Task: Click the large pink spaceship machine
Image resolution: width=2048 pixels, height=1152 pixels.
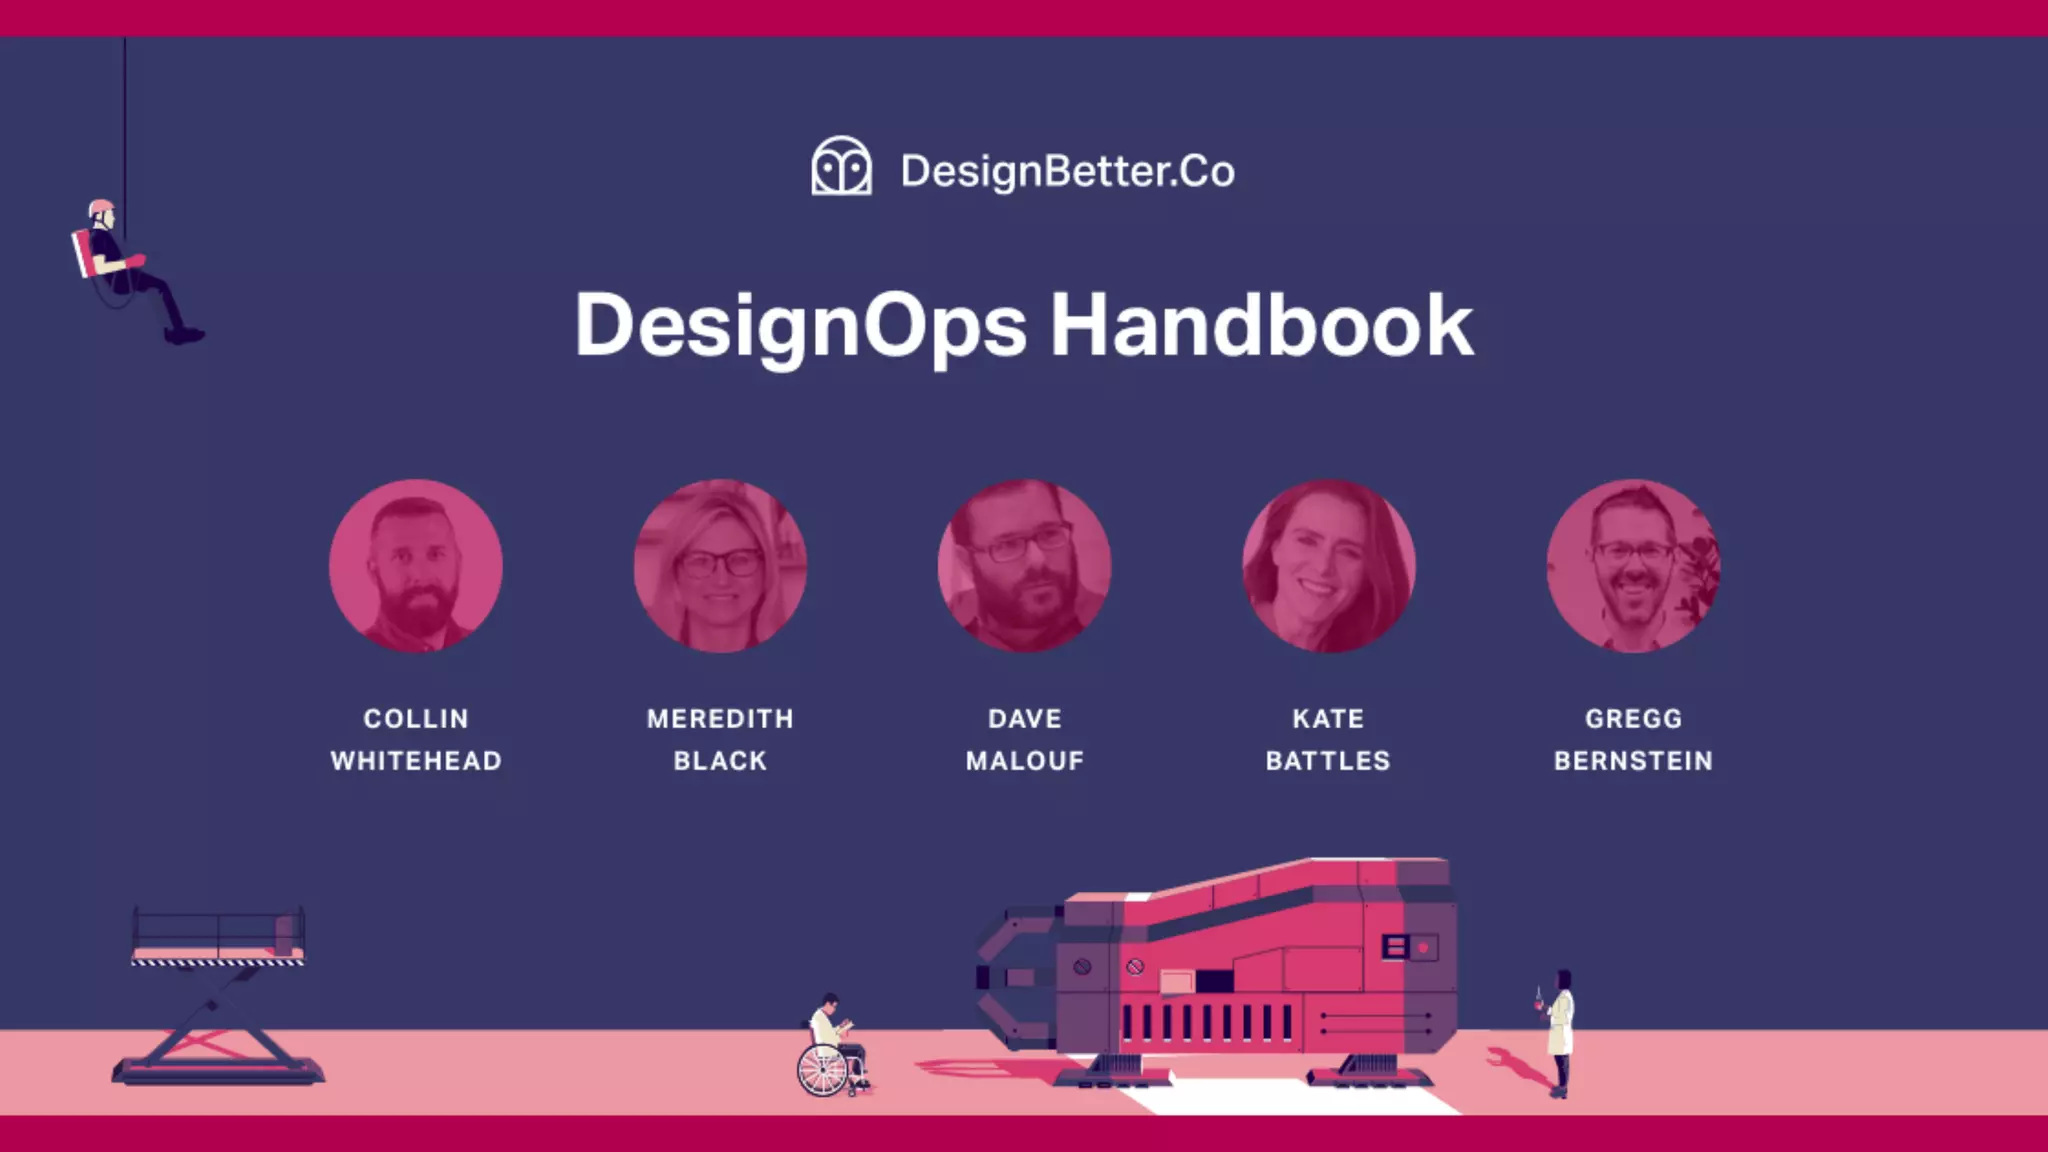Action: click(x=1260, y=960)
